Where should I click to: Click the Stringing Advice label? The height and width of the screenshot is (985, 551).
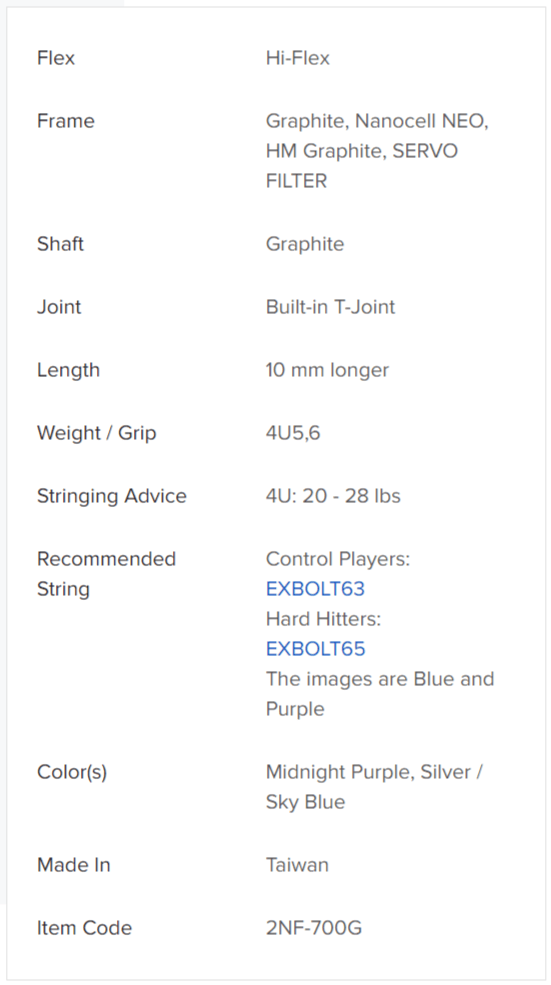(x=112, y=496)
